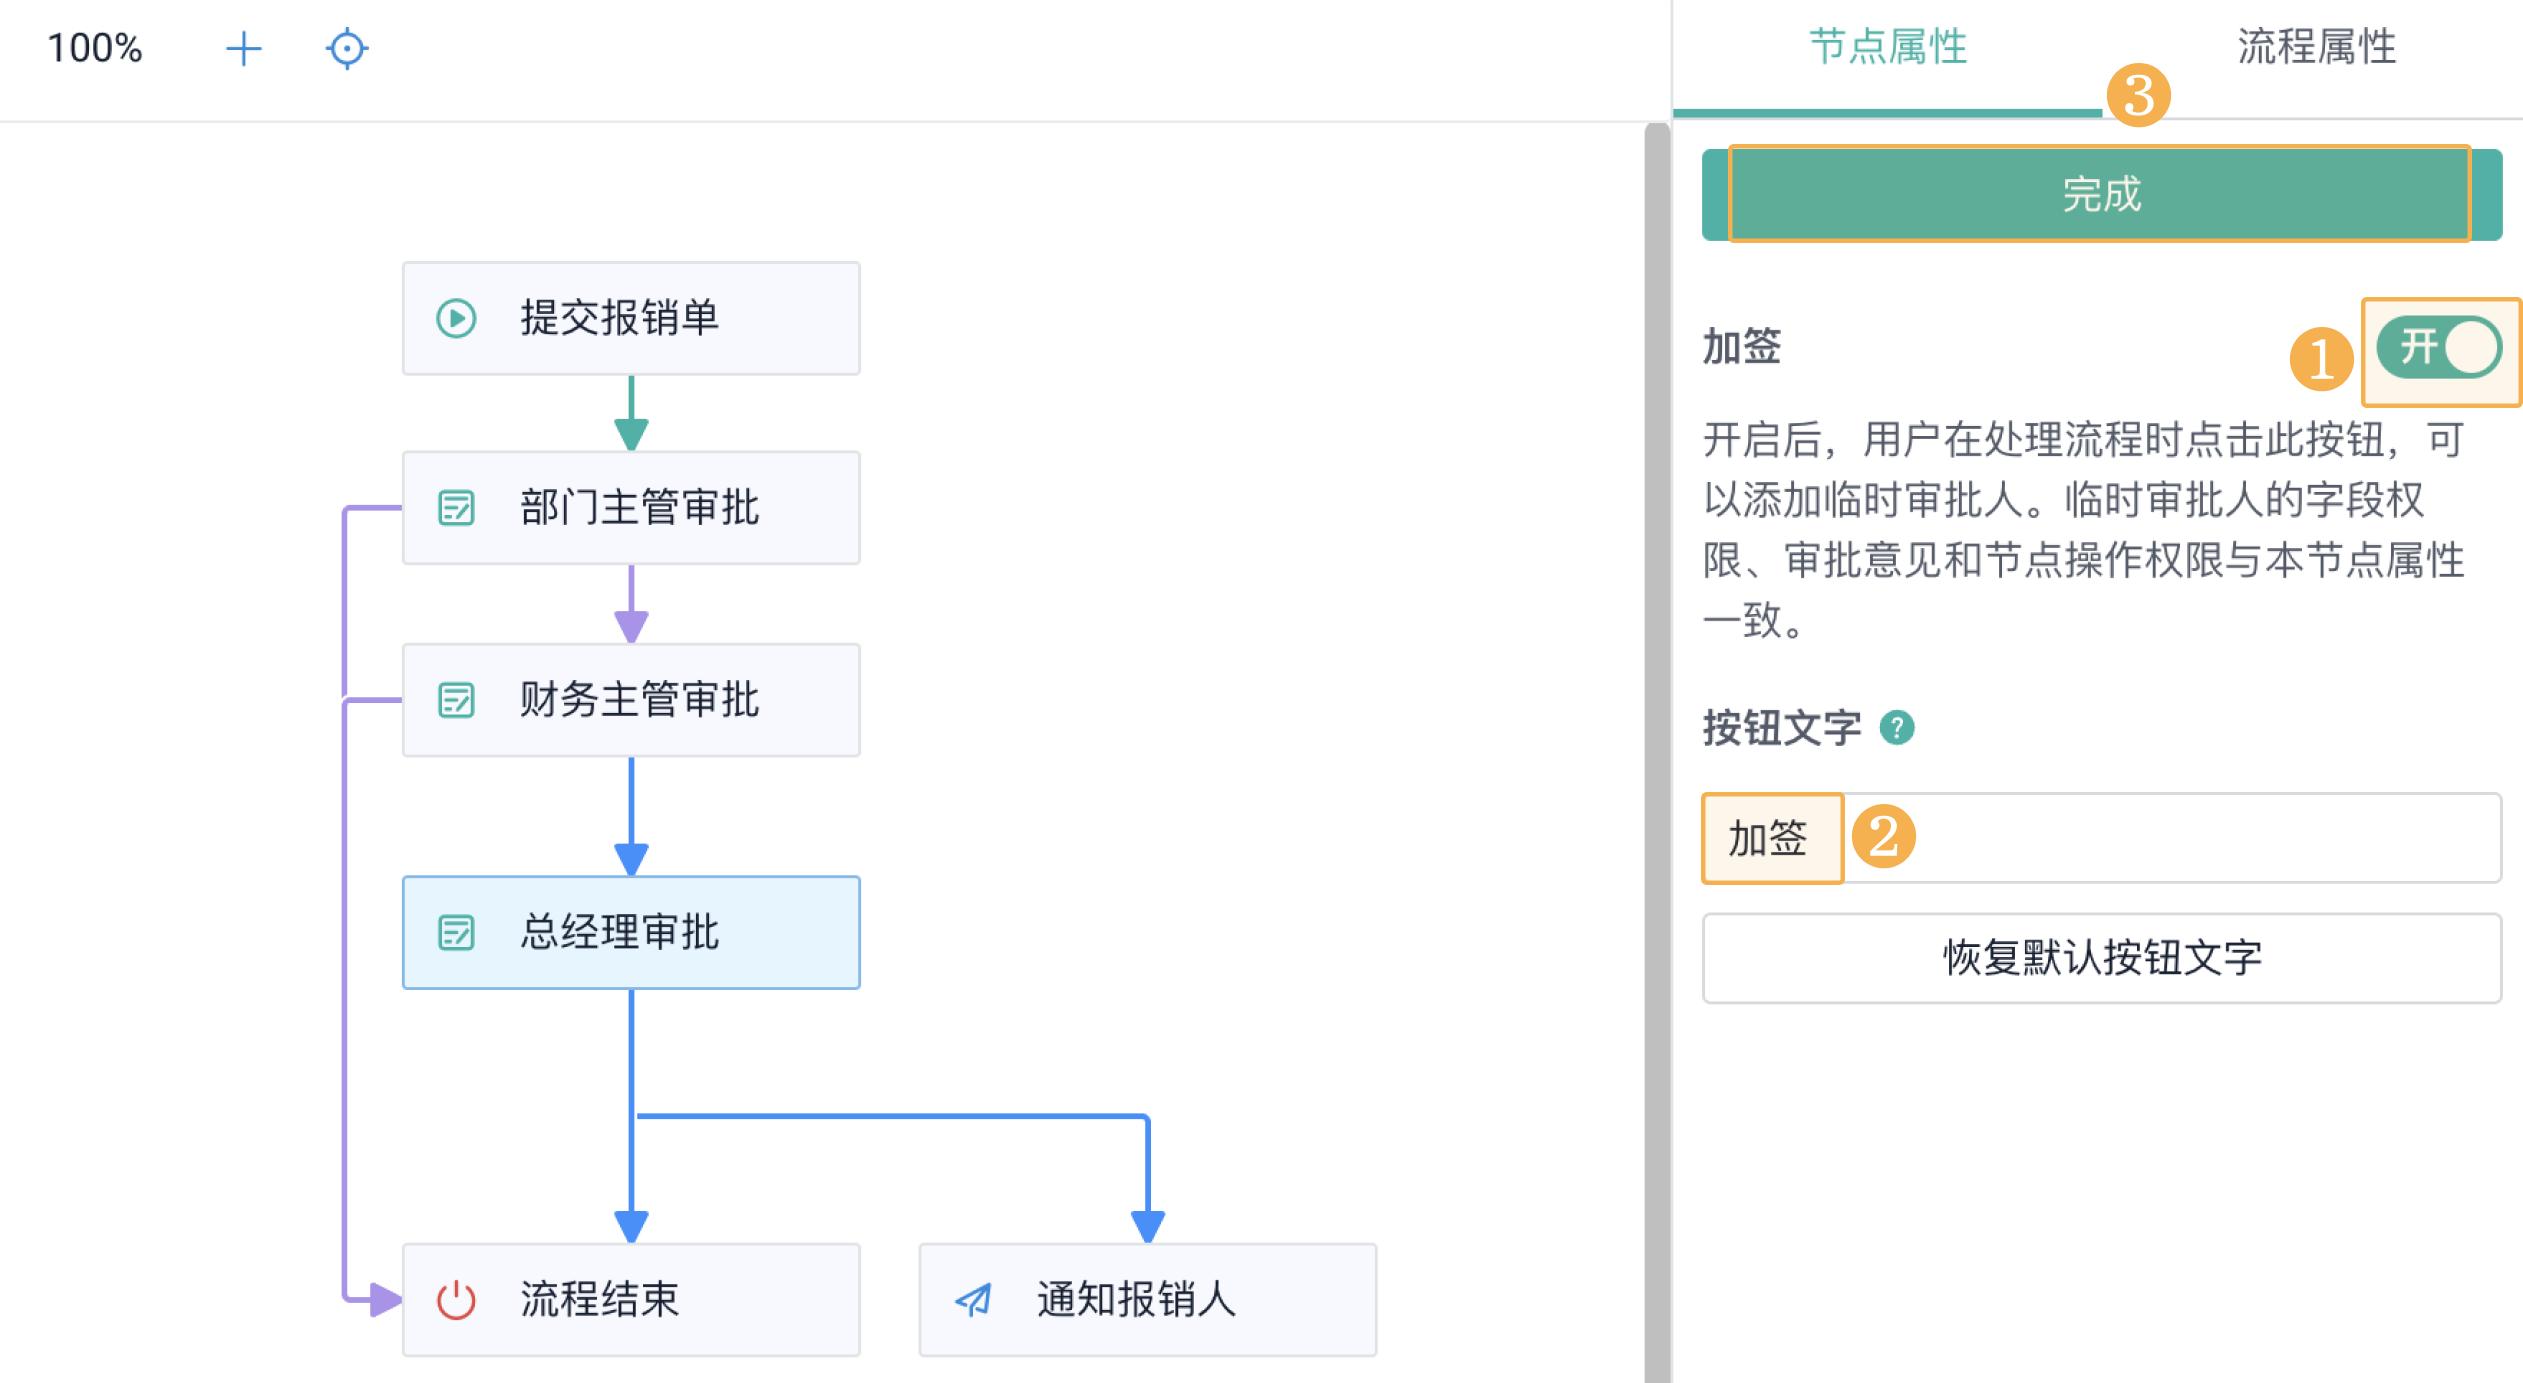Click the form icon on 部门主管审批 node
This screenshot has height=1383, width=2523.
458,508
